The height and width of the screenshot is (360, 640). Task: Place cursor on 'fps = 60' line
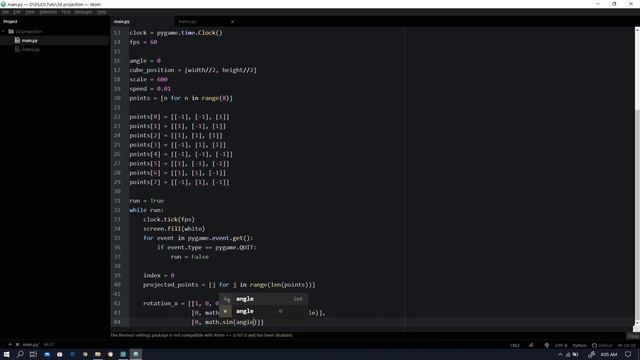pyautogui.click(x=143, y=42)
